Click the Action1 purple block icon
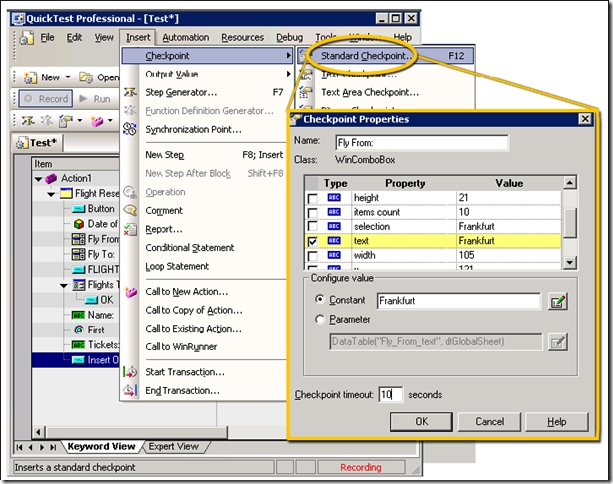The image size is (613, 484). click(51, 179)
